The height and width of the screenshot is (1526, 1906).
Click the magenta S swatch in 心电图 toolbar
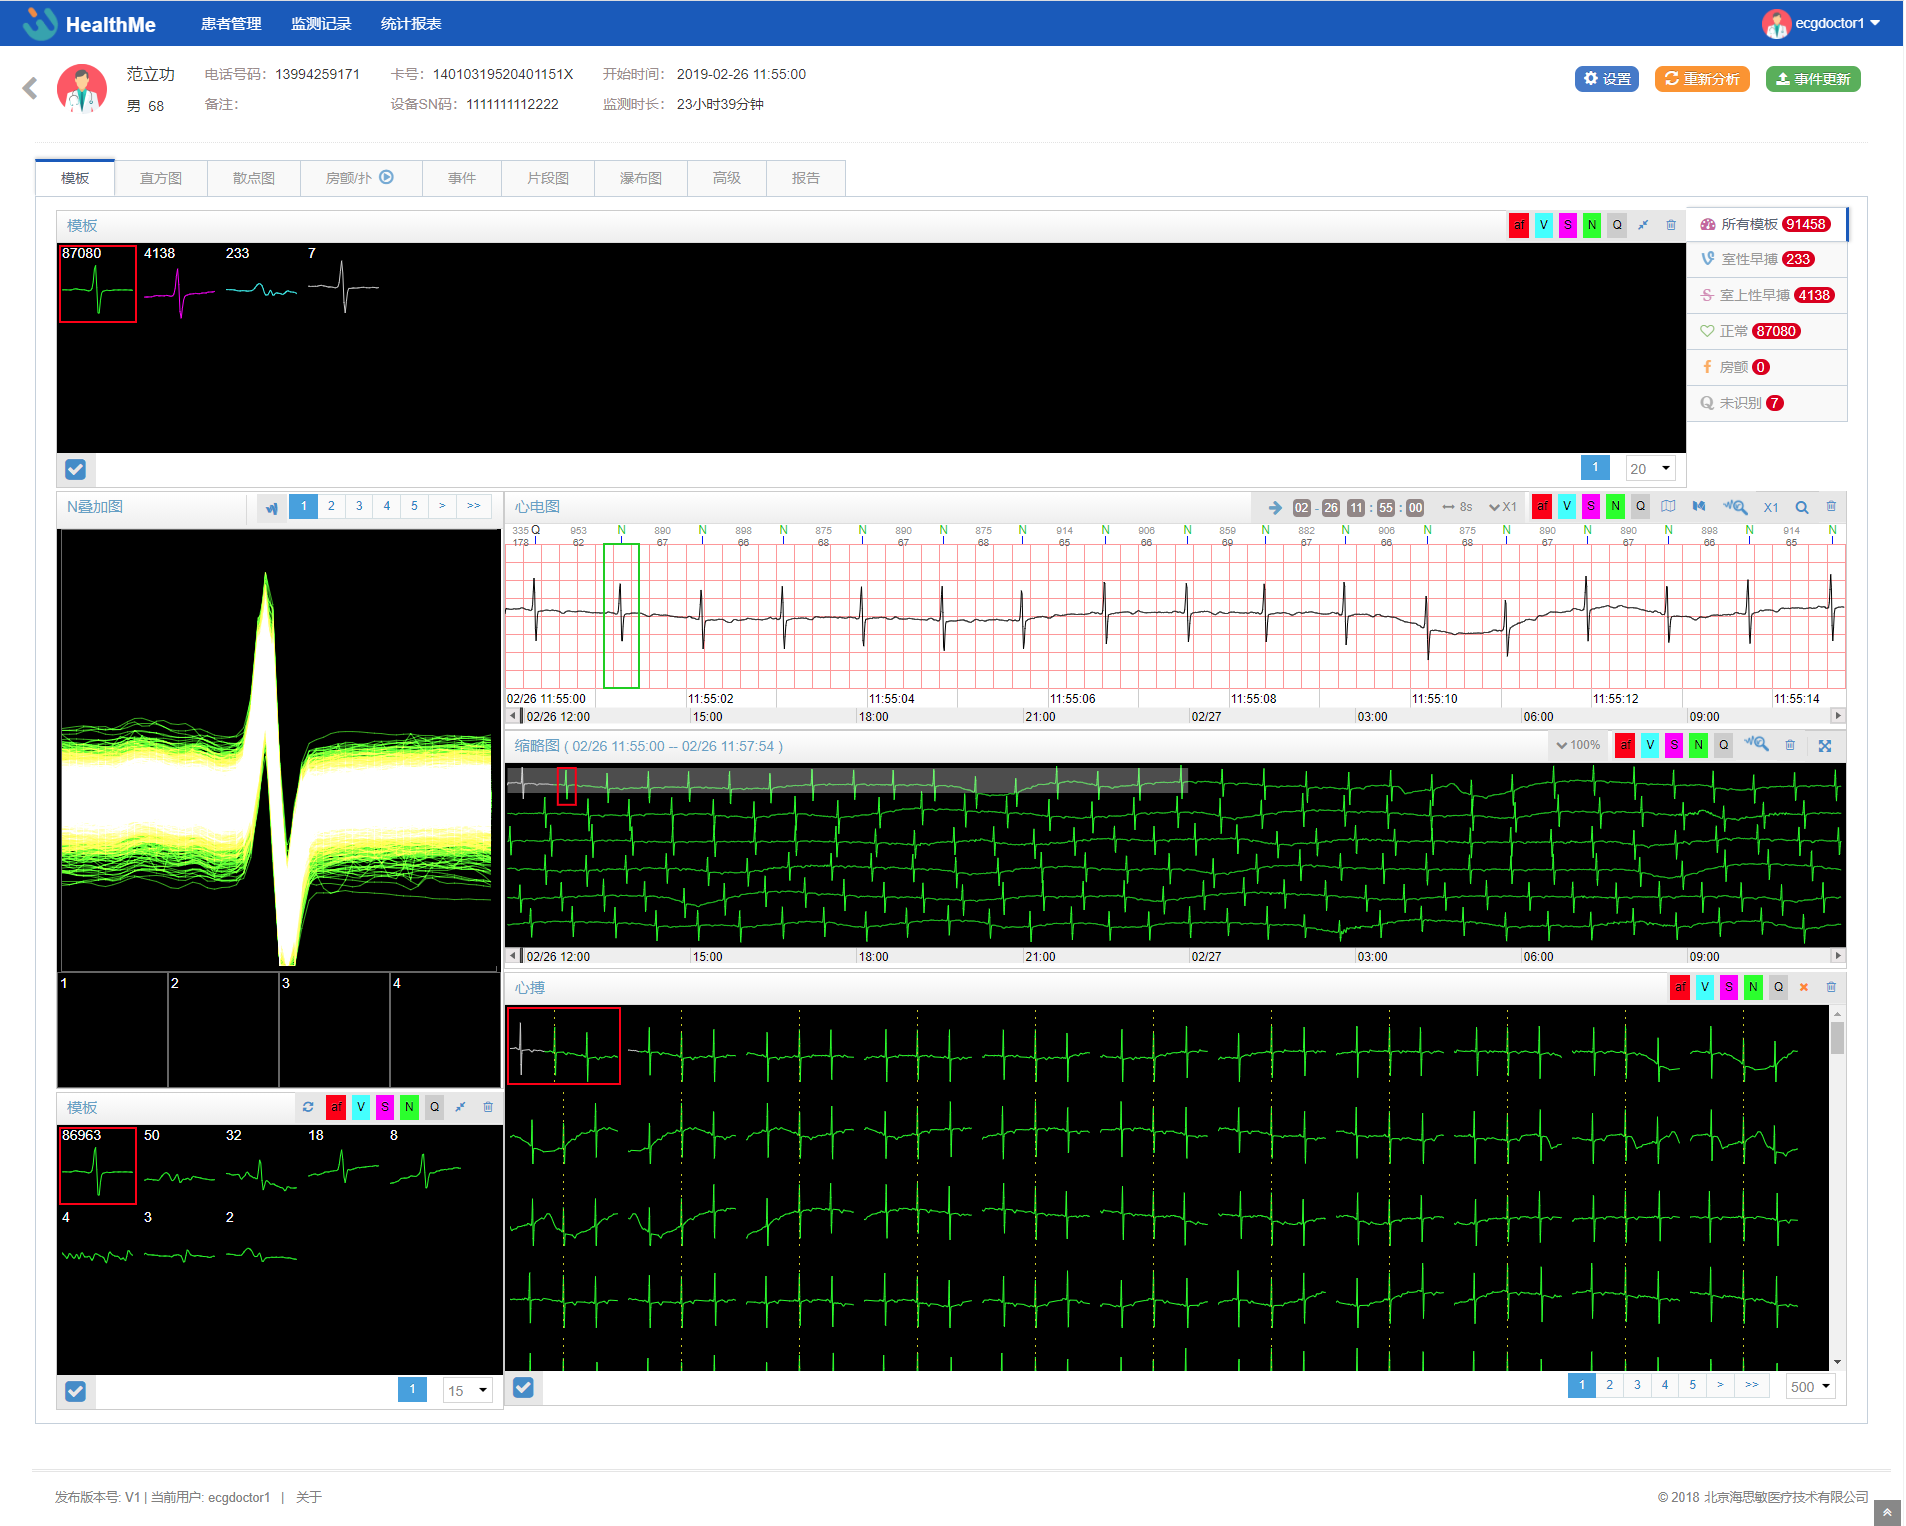tap(1591, 507)
